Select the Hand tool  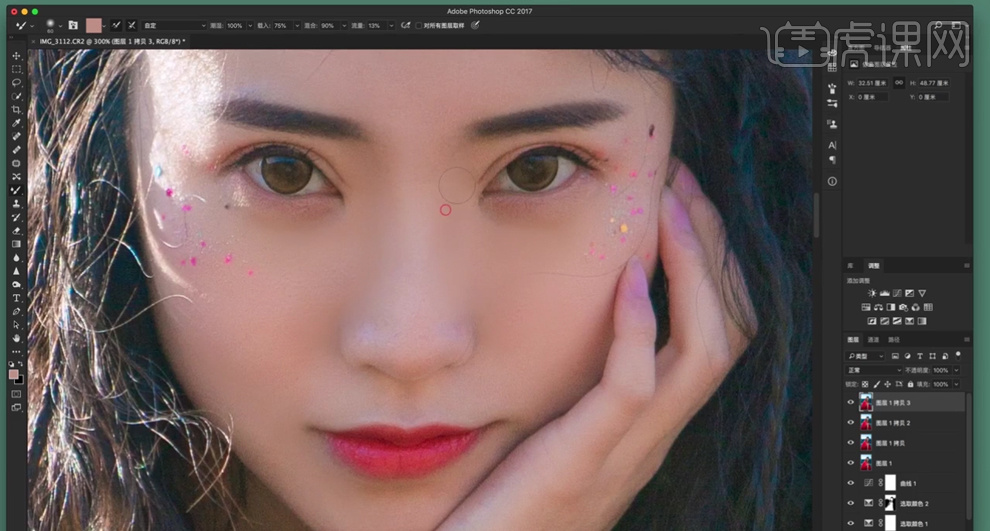point(16,338)
